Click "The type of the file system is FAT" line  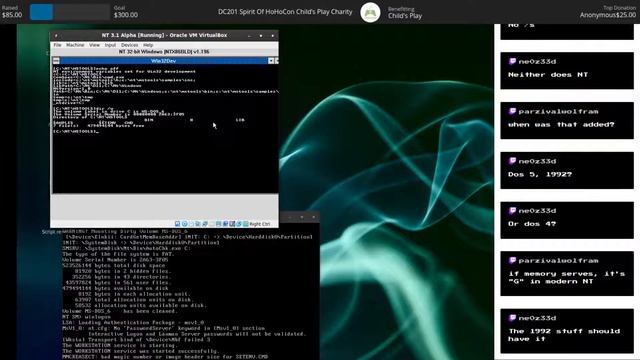pos(118,254)
